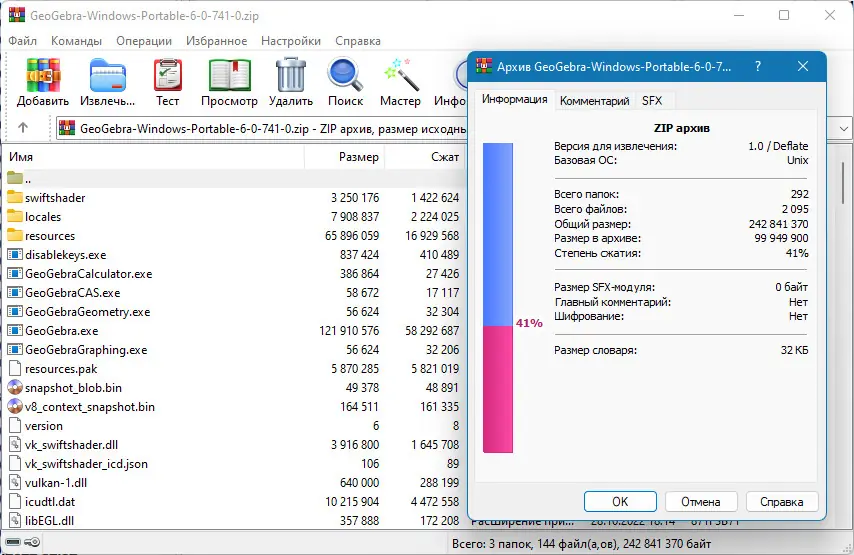Click the Поиск magnifier icon
Image resolution: width=854 pixels, height=555 pixels.
tap(345, 75)
